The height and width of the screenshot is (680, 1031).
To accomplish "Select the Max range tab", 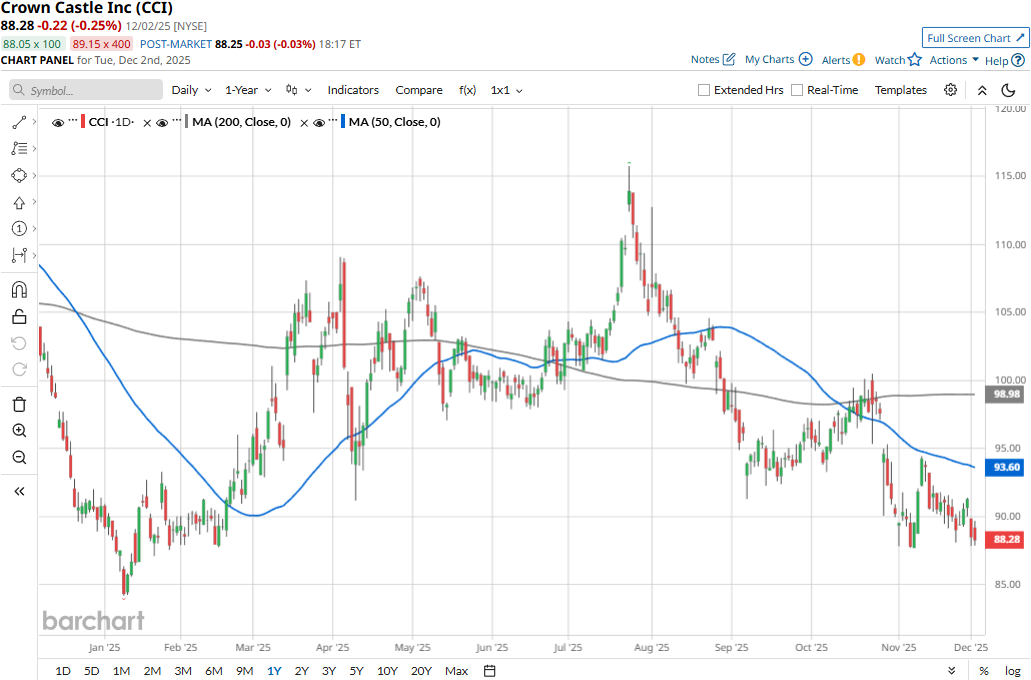I will point(456,671).
